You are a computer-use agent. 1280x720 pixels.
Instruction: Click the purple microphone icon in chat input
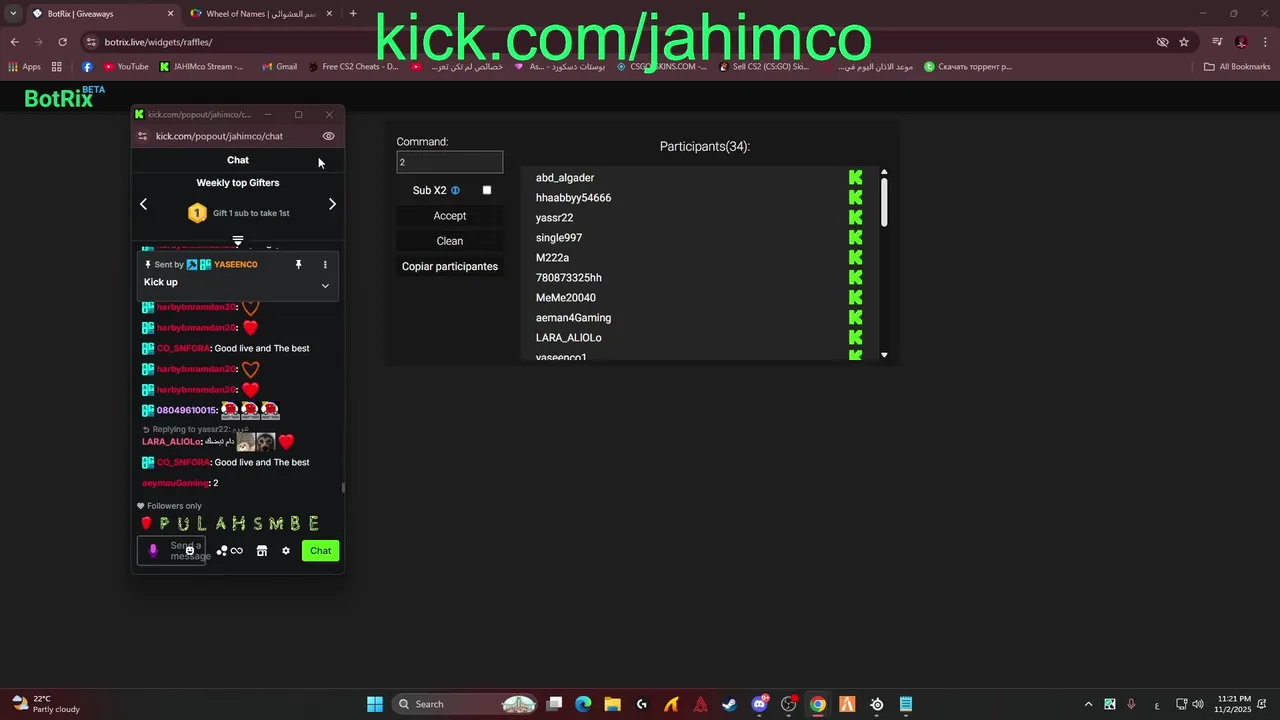[x=153, y=550]
